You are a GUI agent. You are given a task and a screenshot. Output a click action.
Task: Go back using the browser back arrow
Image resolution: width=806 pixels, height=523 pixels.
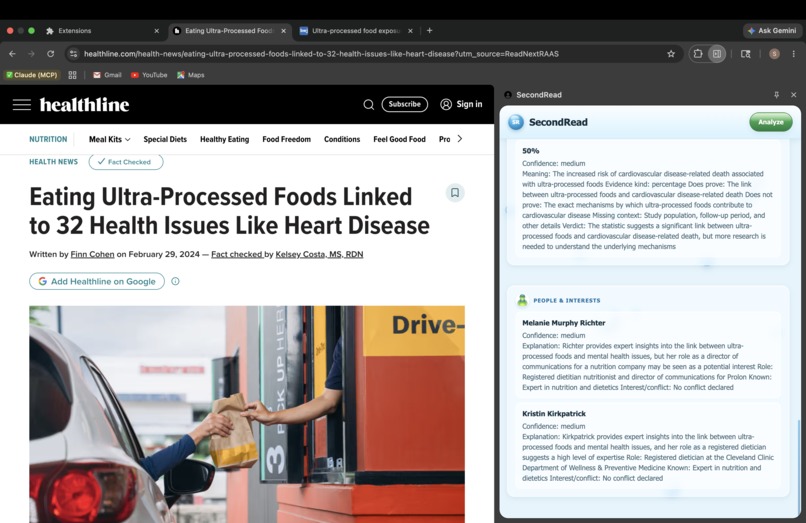12,53
